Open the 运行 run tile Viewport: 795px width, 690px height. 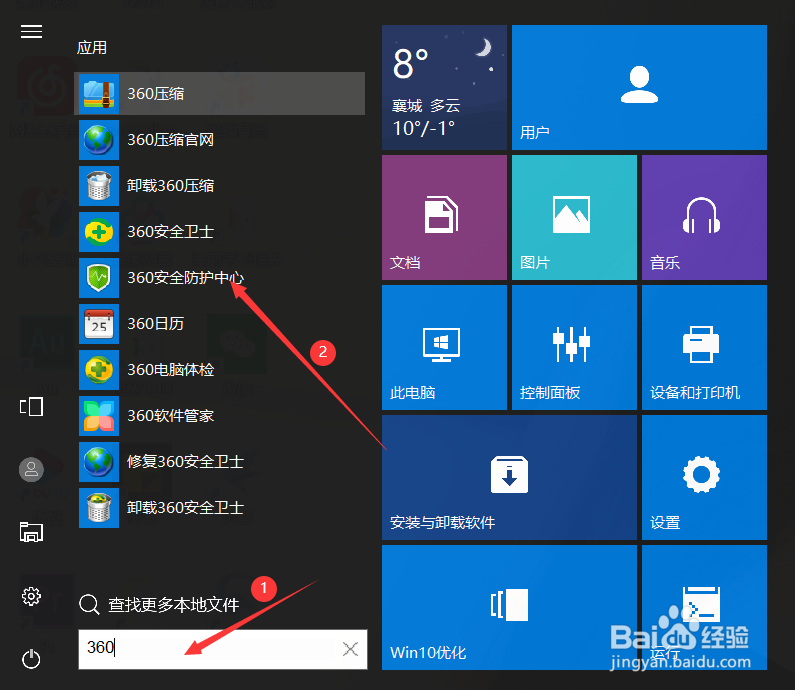point(704,607)
